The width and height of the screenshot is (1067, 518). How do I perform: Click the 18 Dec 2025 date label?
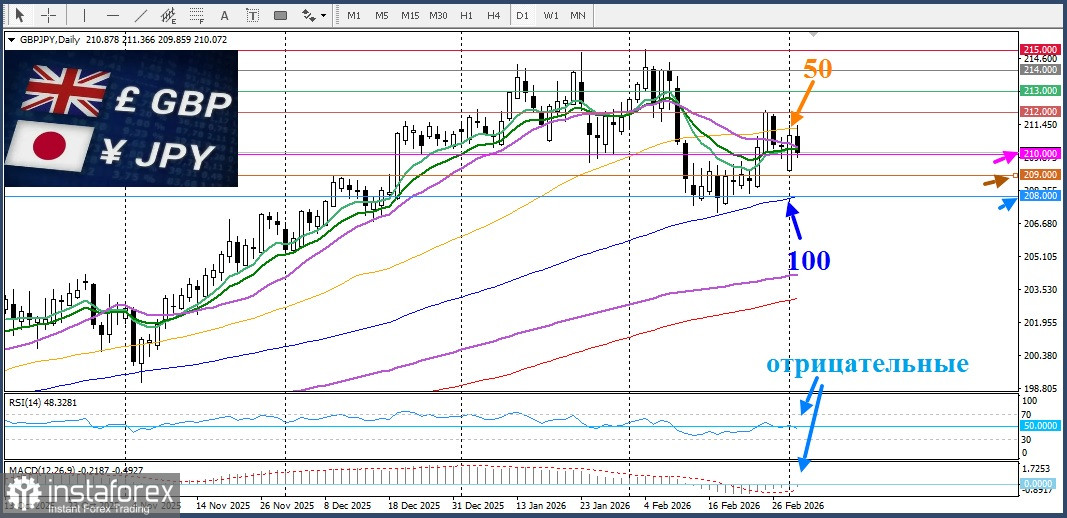[x=414, y=506]
